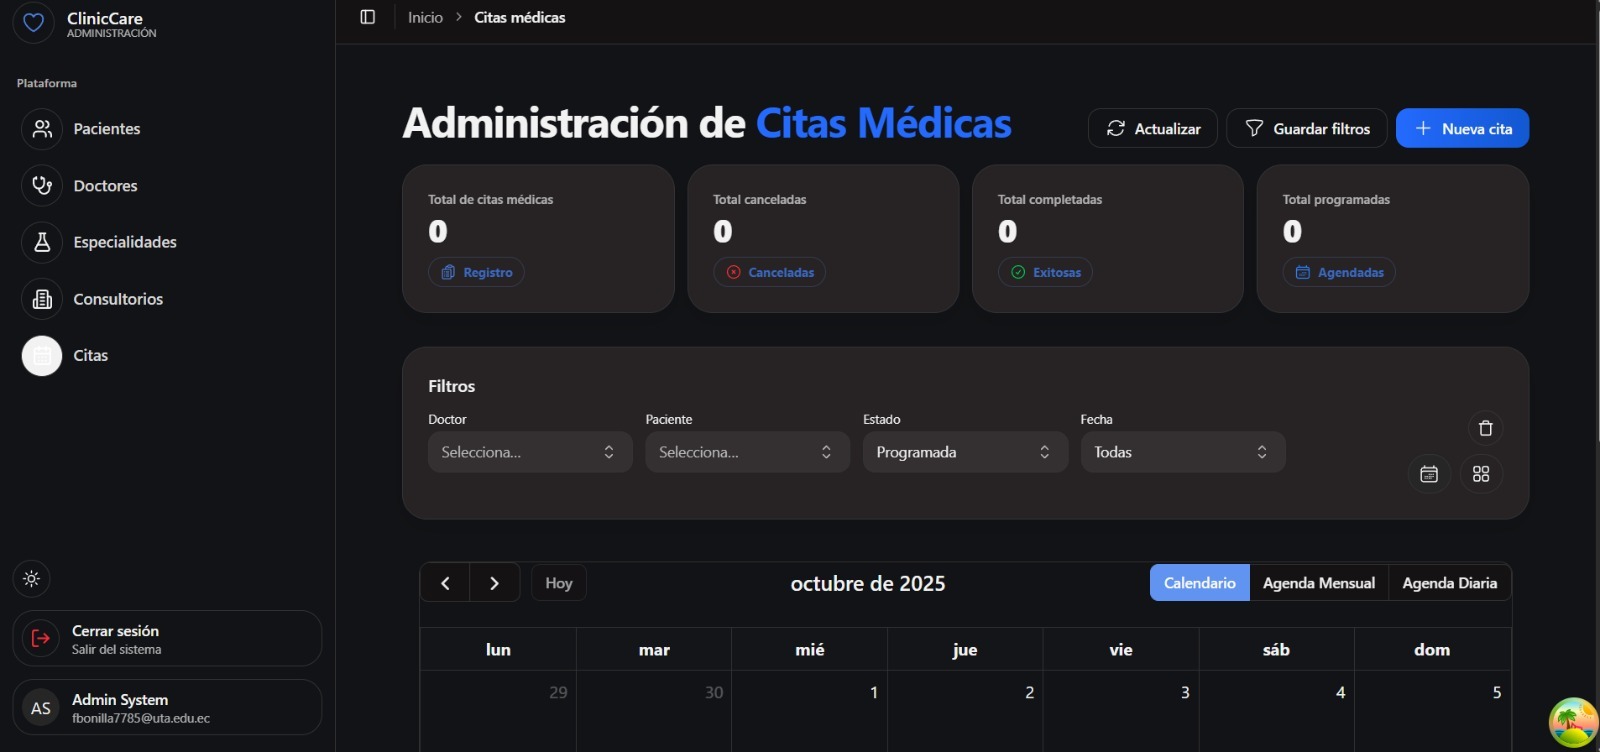Open the Admin System user card

167,708
